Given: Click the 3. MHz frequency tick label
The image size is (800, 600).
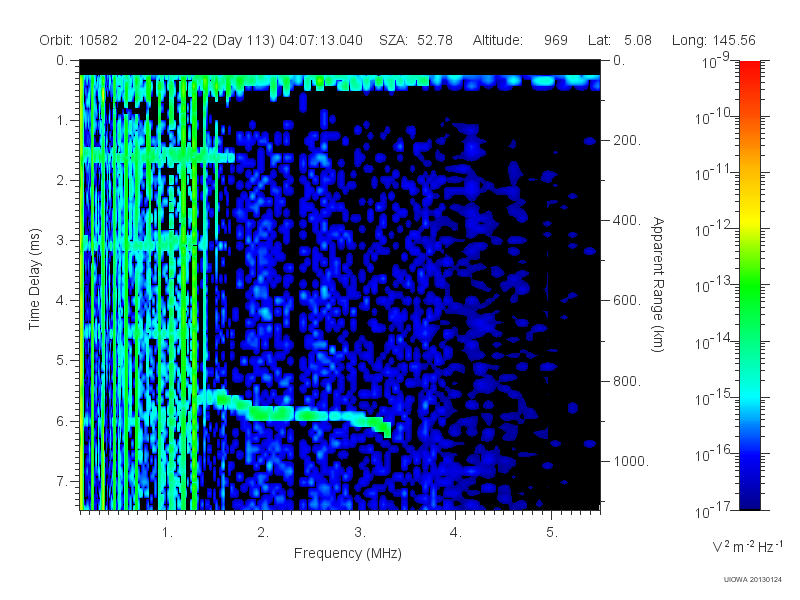Looking at the screenshot, I should pyautogui.click(x=360, y=533).
